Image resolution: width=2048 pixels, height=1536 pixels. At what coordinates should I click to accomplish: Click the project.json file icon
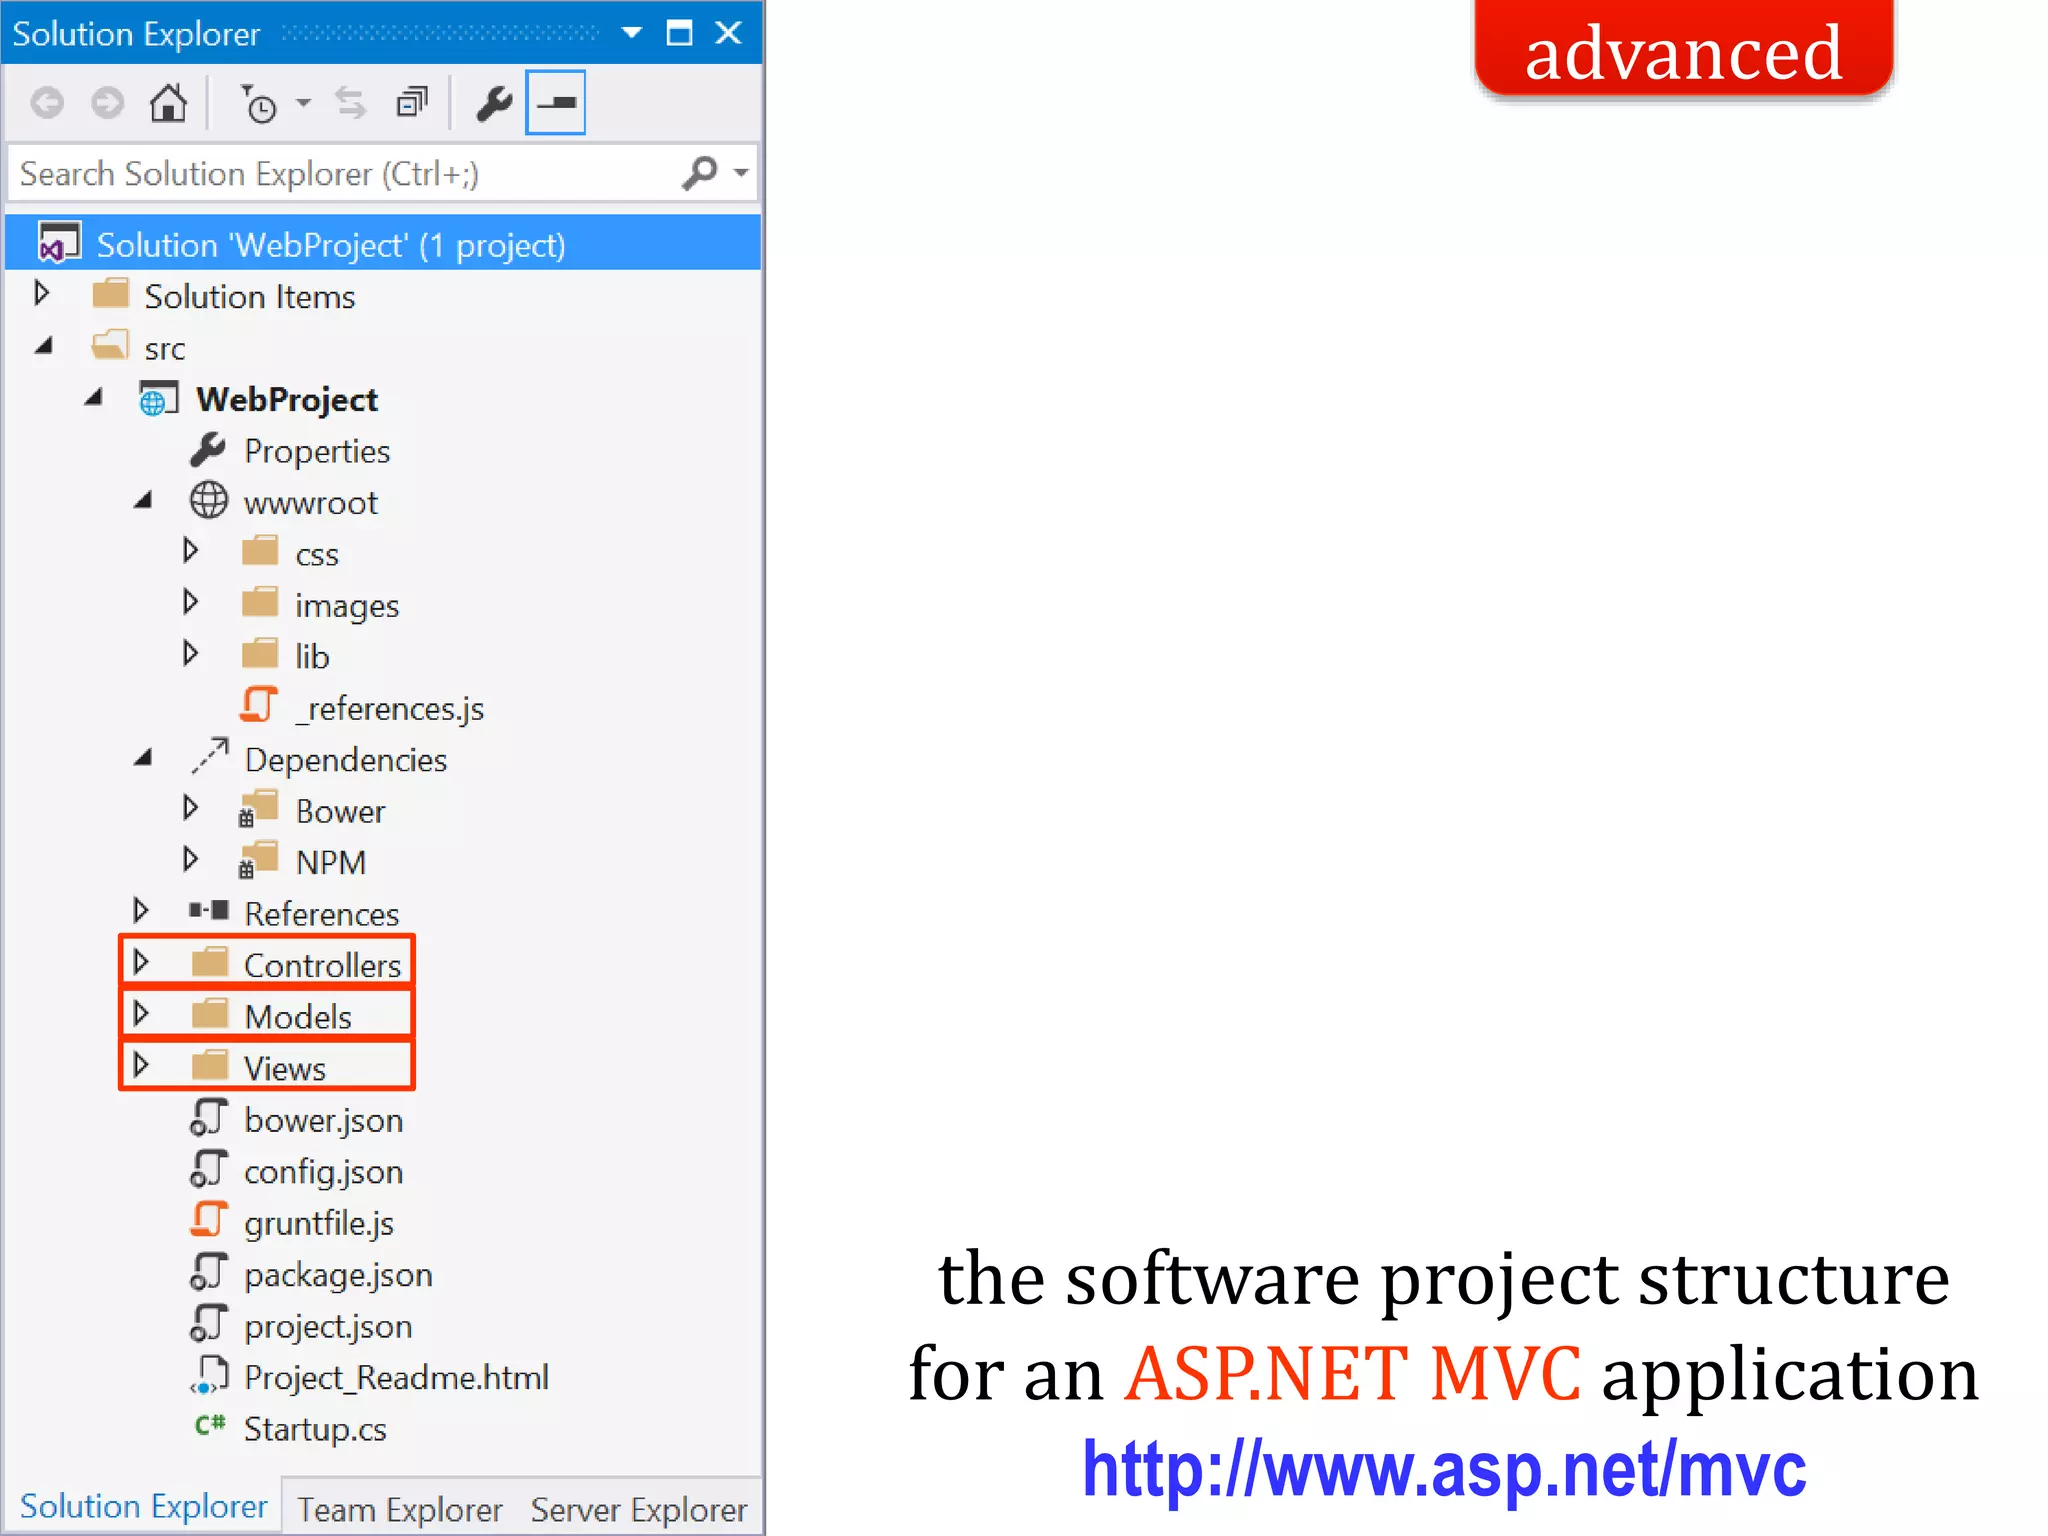coord(209,1323)
